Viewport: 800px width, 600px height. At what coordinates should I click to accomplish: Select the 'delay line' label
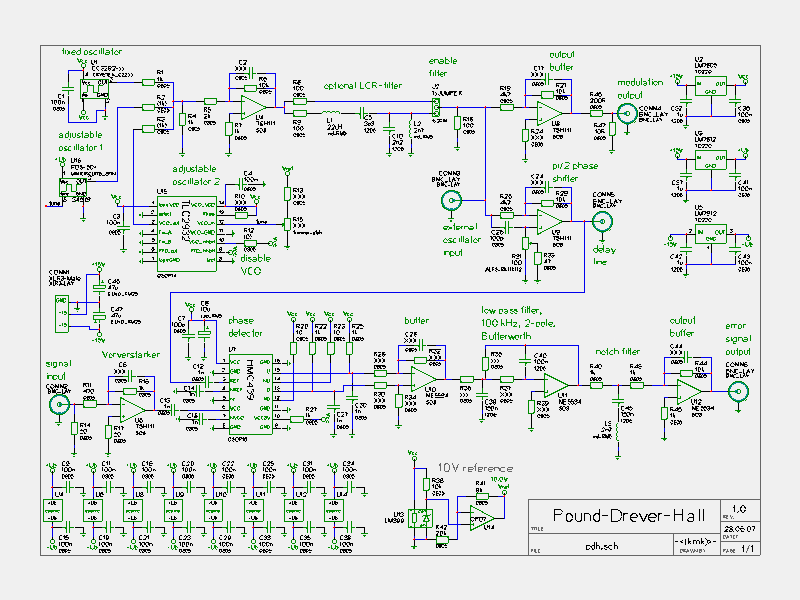604,256
